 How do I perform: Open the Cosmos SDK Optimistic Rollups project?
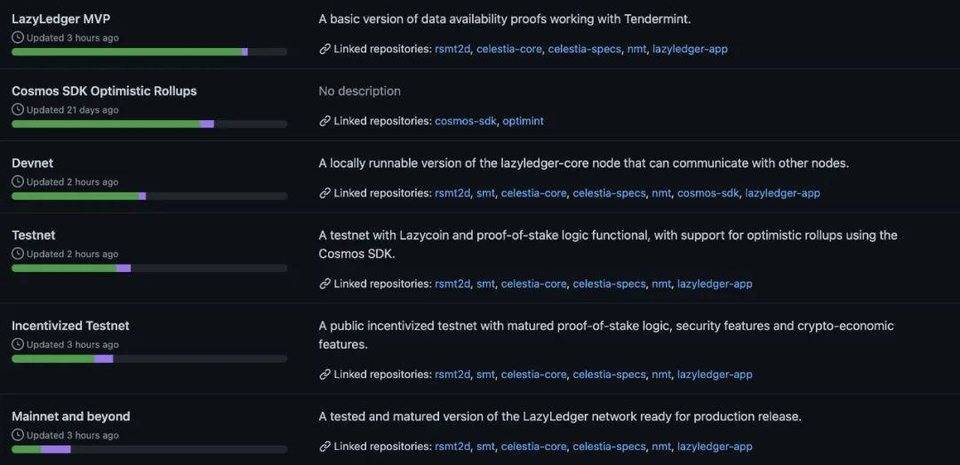(104, 91)
